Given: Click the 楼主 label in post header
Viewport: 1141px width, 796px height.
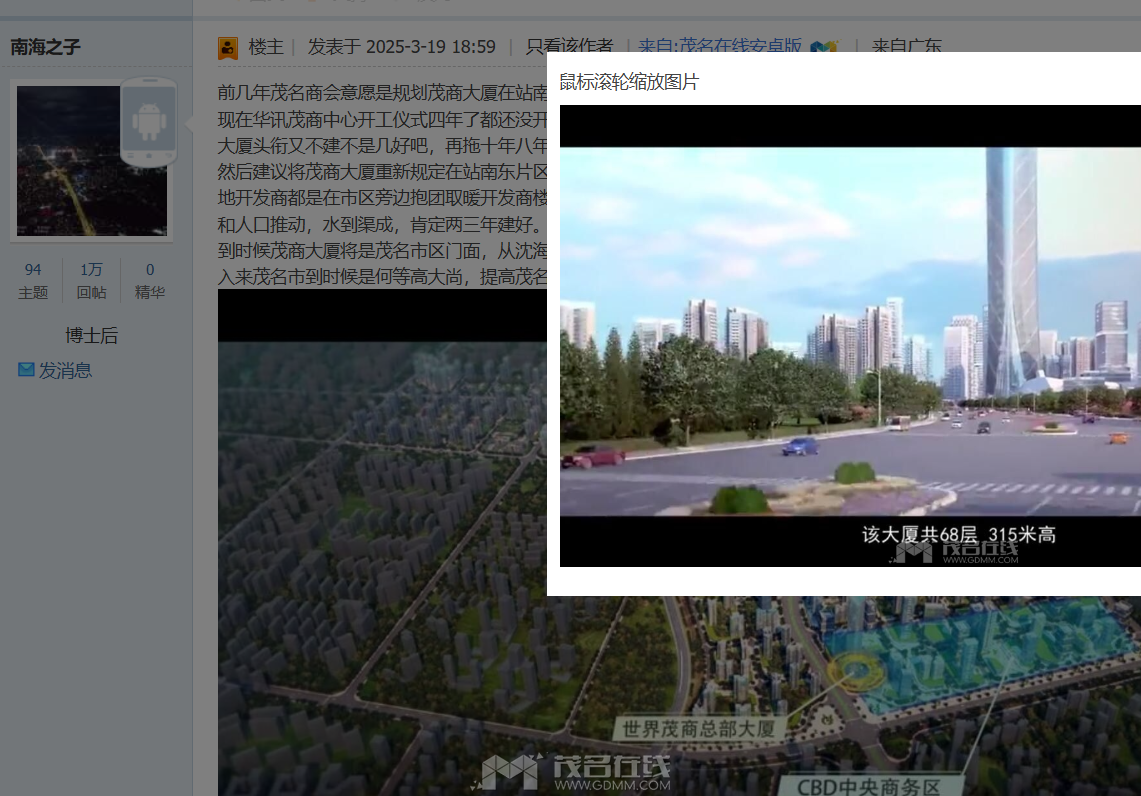Looking at the screenshot, I should 266,47.
